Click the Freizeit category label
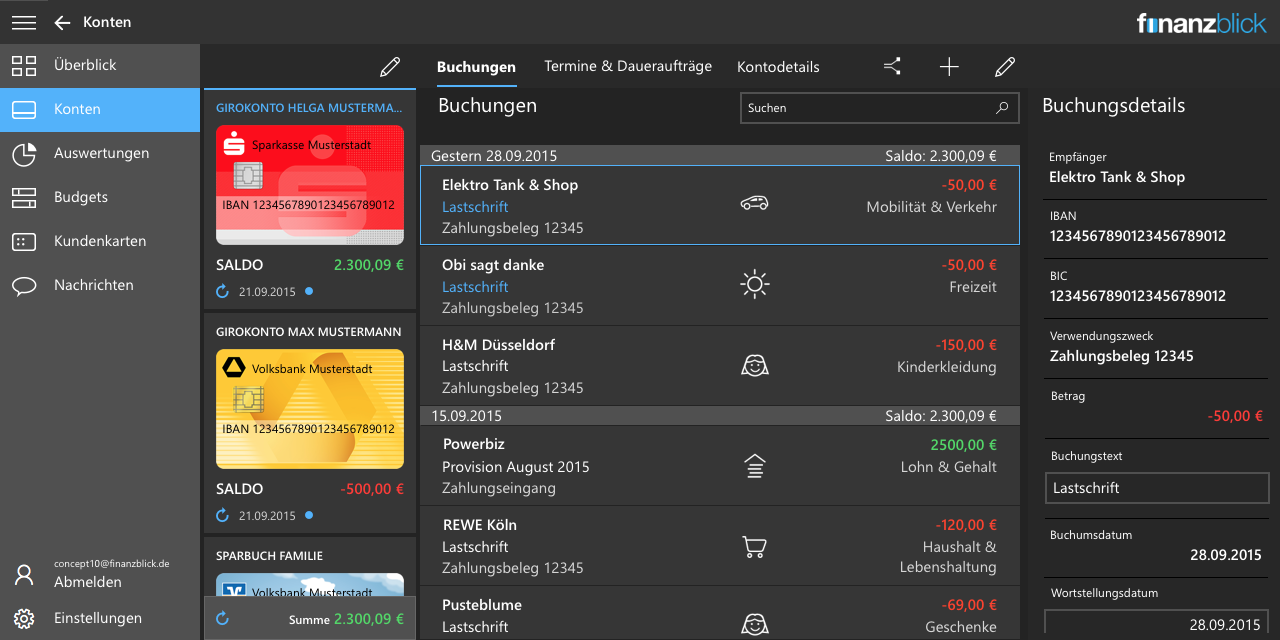Image resolution: width=1280 pixels, height=640 pixels. point(973,287)
